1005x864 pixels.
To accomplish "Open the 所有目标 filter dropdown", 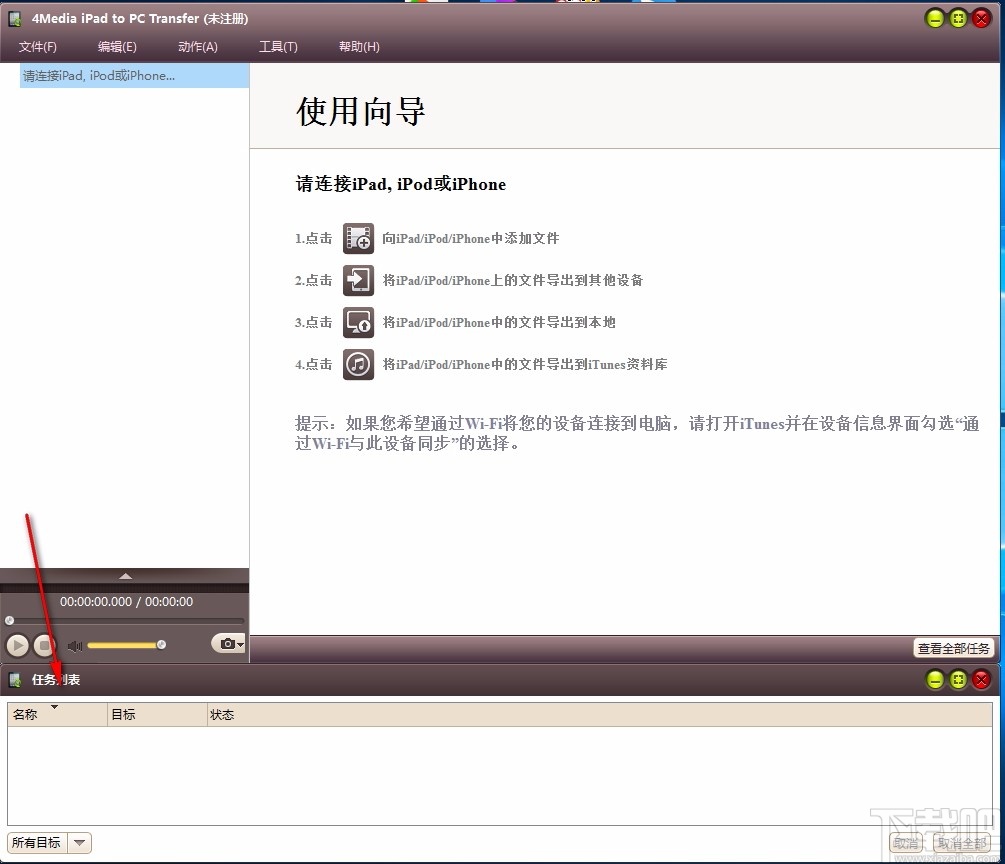I will [x=79, y=842].
